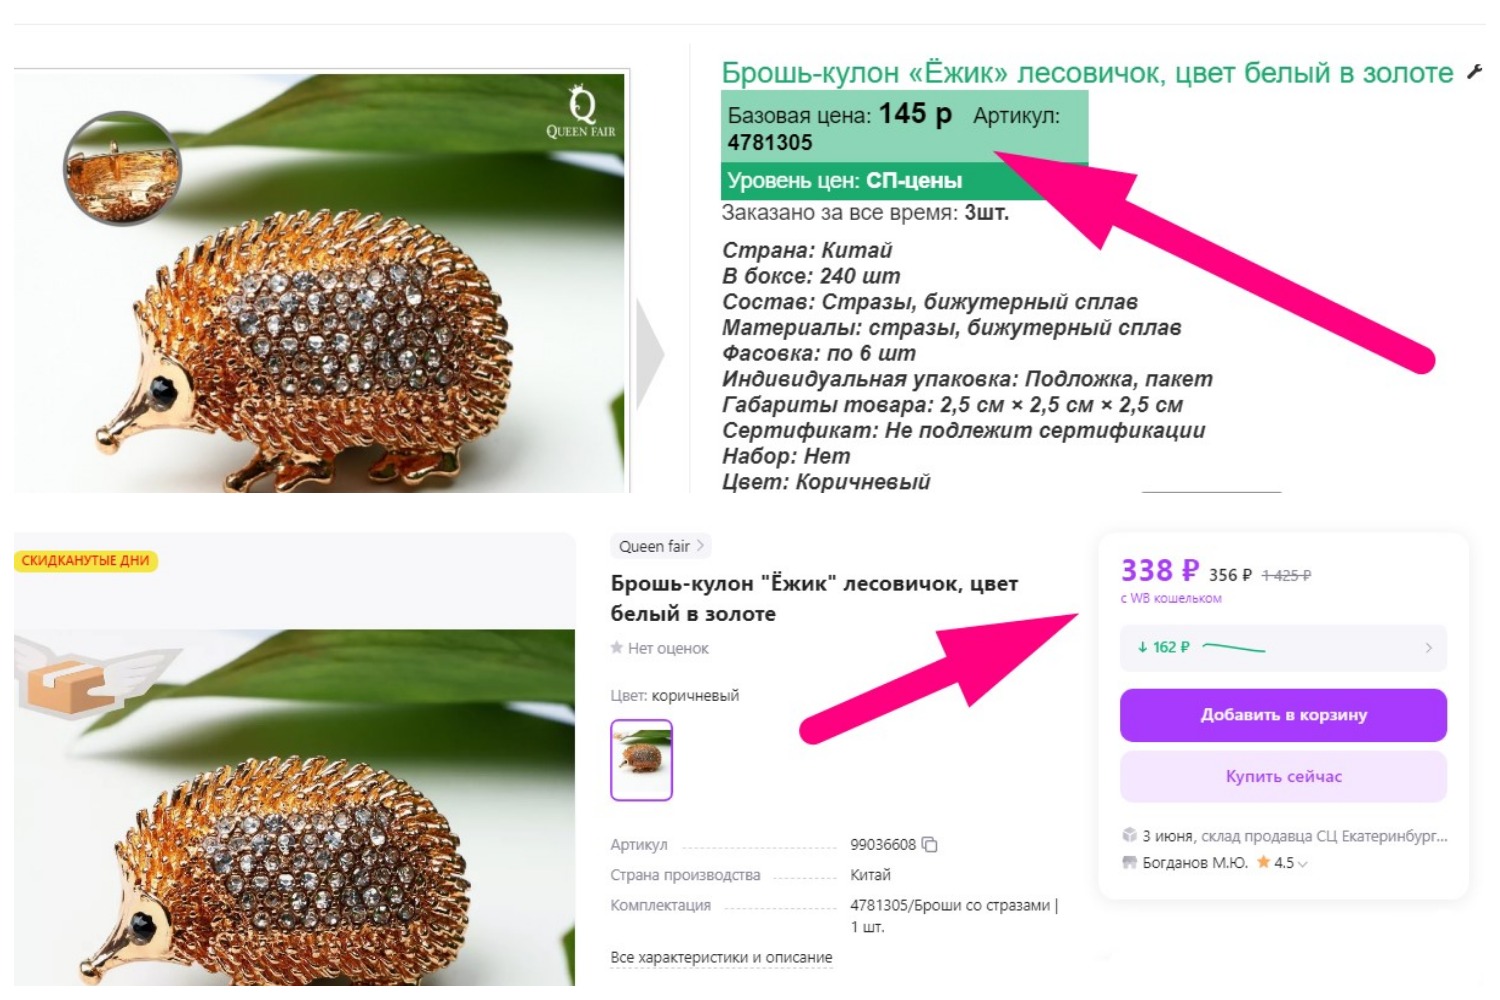This screenshot has width=1500, height=1000.
Task: Click the box icon beside the '3 июня' delivery date
Action: pyautogui.click(x=1129, y=835)
